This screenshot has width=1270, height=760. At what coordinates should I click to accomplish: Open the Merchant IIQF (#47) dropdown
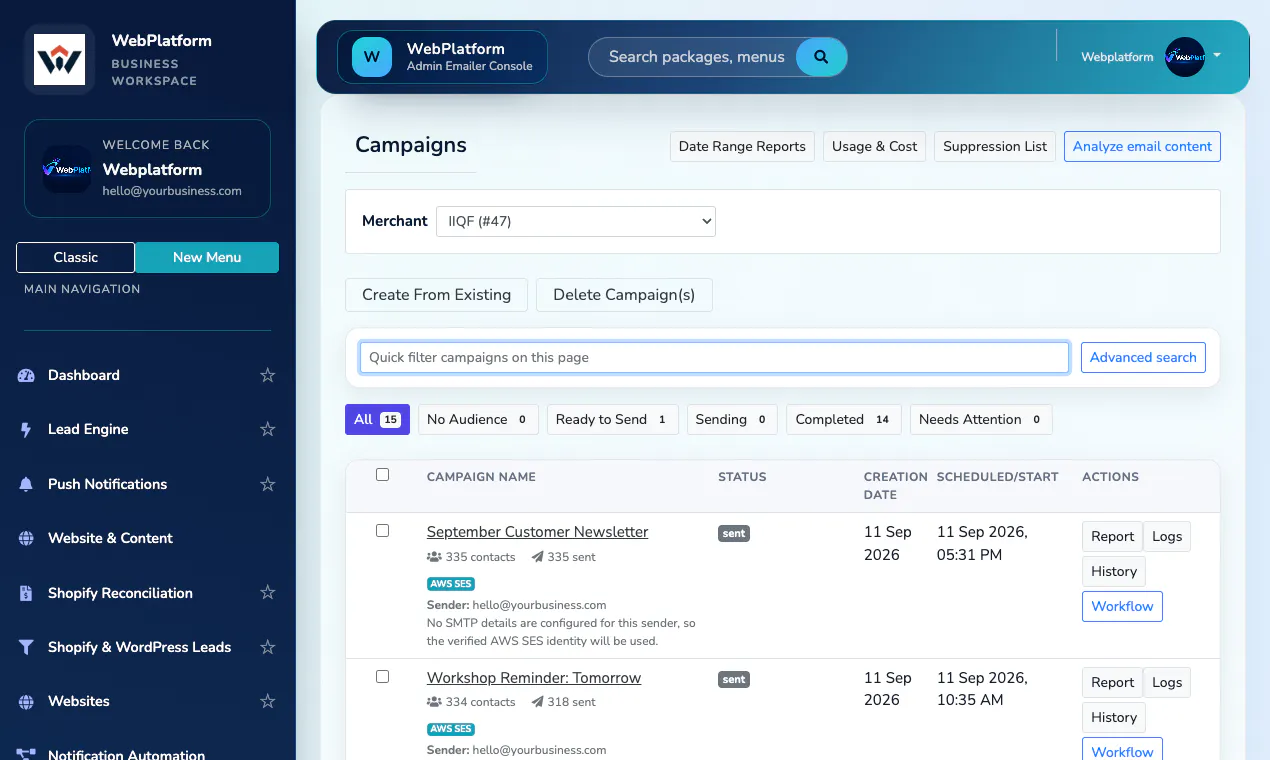coord(576,221)
